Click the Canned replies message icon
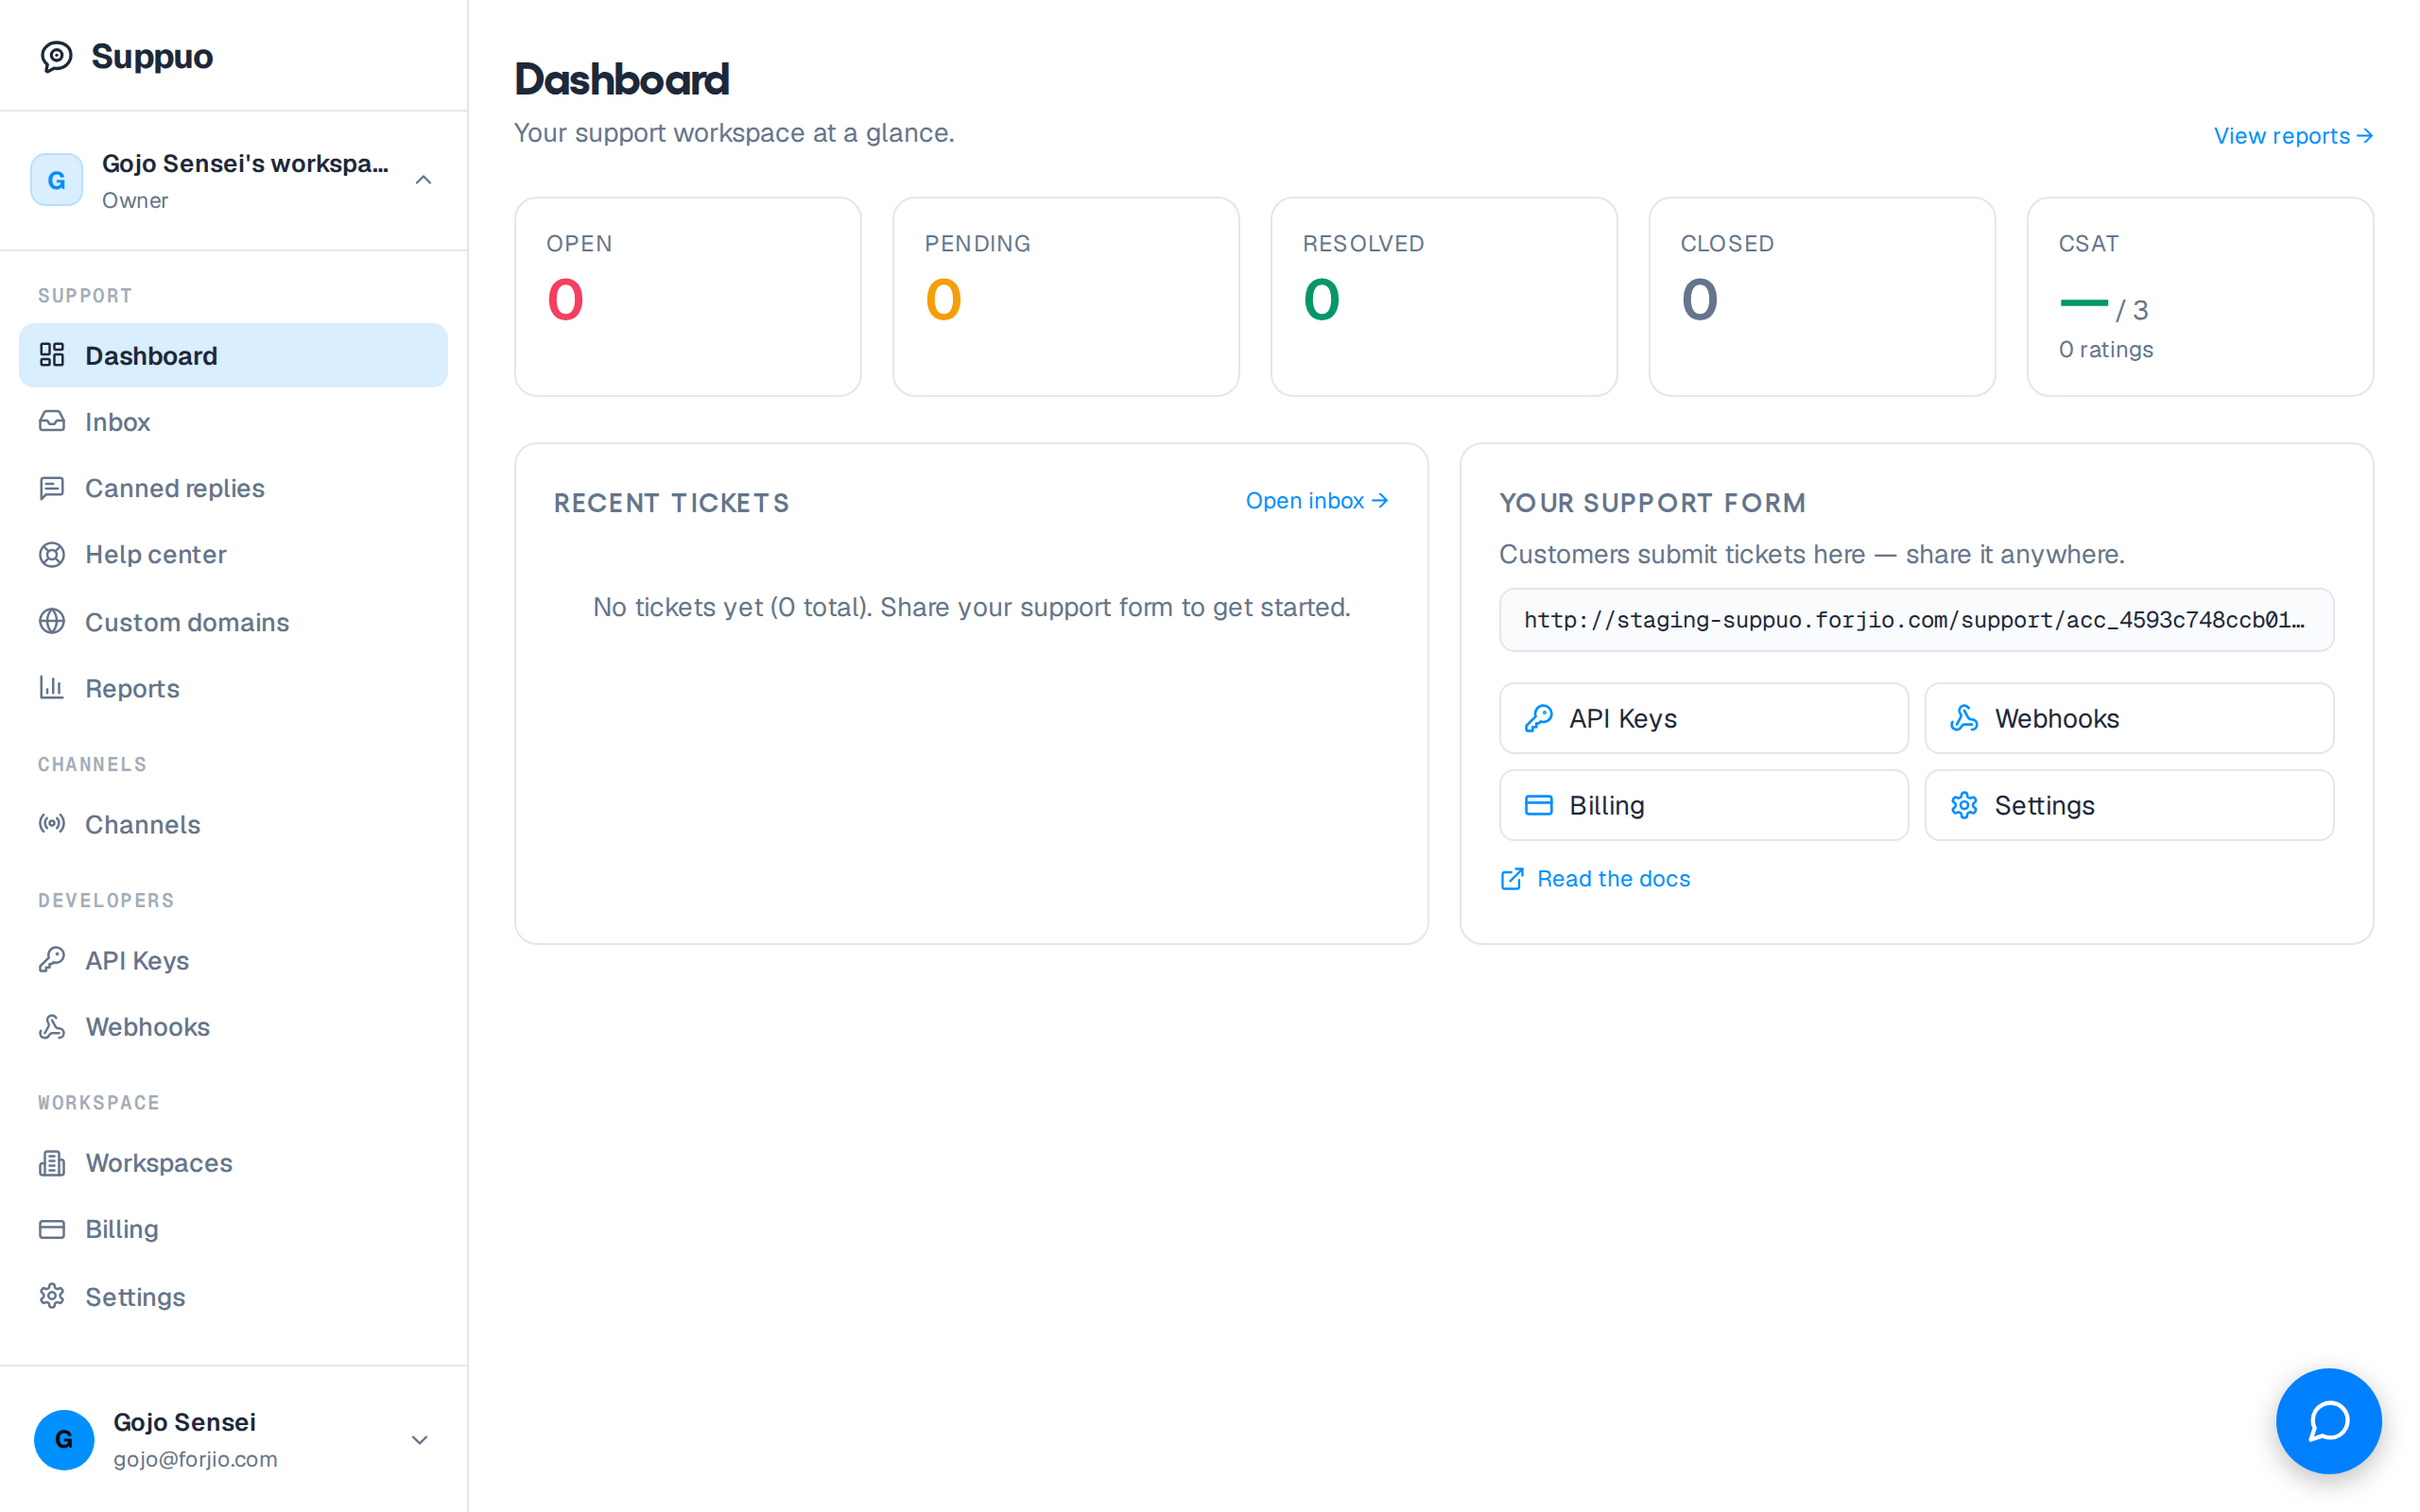 pyautogui.click(x=52, y=488)
